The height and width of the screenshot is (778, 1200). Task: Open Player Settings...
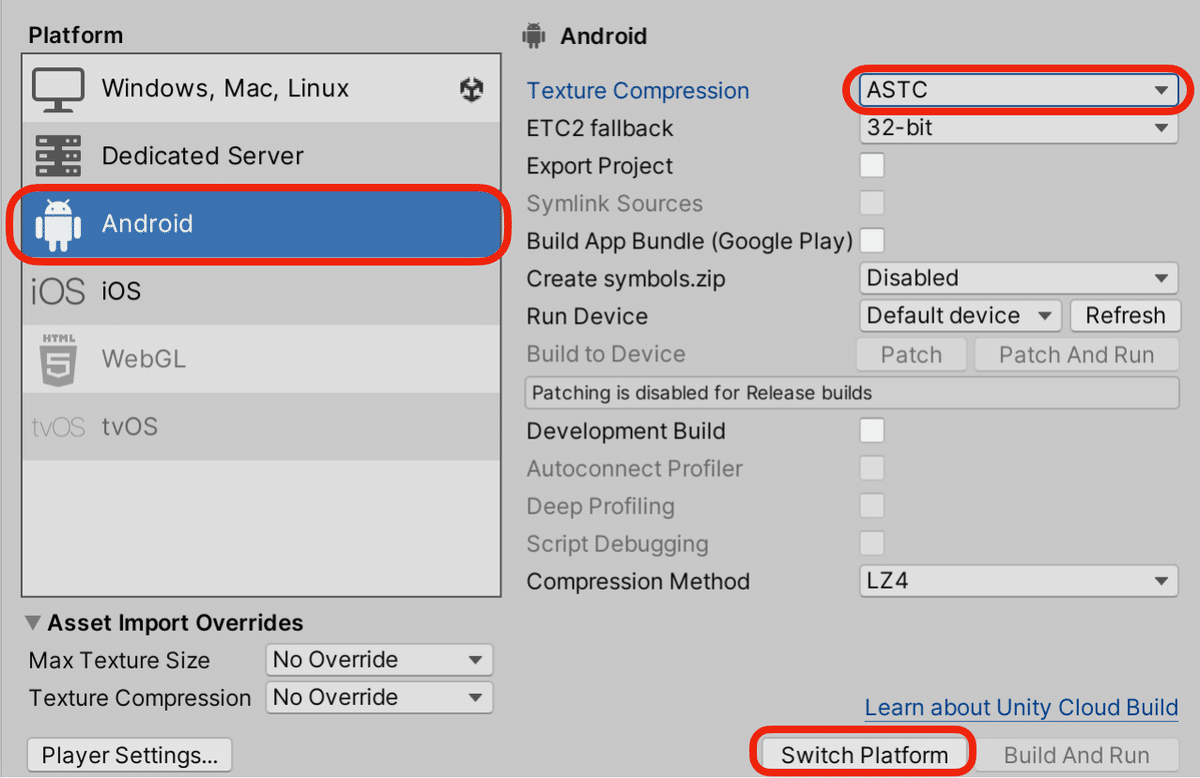click(x=130, y=755)
